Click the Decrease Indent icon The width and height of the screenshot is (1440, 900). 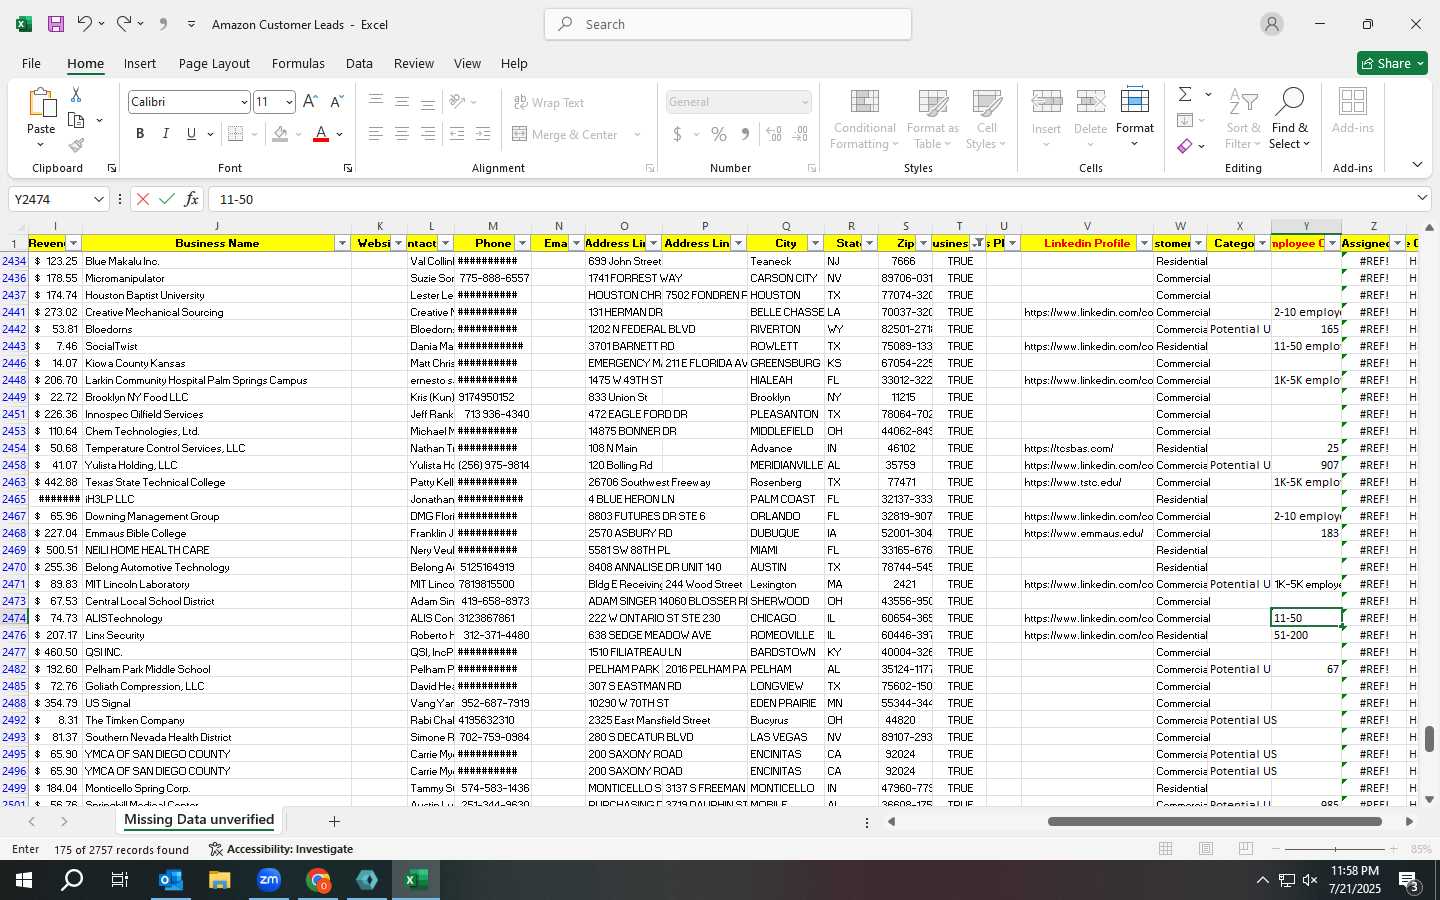(x=457, y=134)
